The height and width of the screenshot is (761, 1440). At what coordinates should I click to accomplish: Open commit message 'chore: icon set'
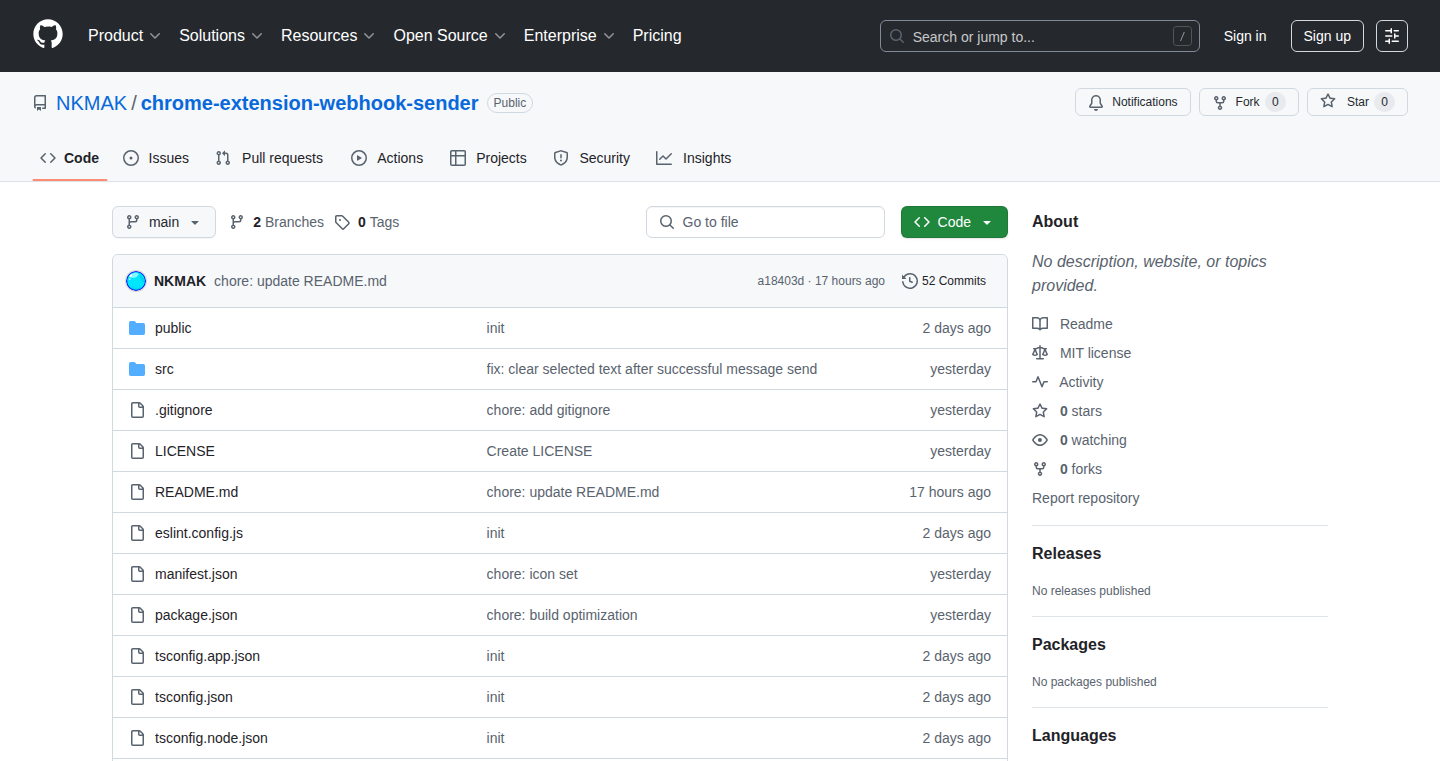pos(532,574)
